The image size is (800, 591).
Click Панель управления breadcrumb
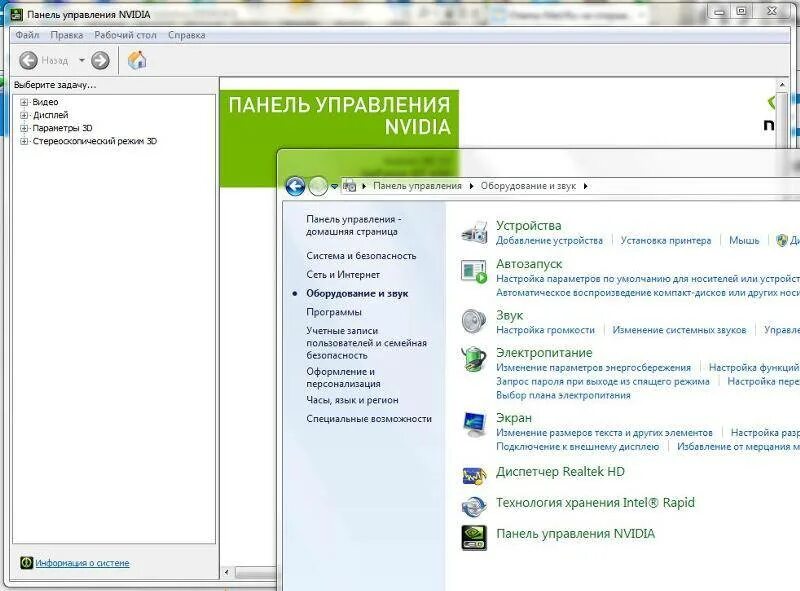(x=417, y=186)
